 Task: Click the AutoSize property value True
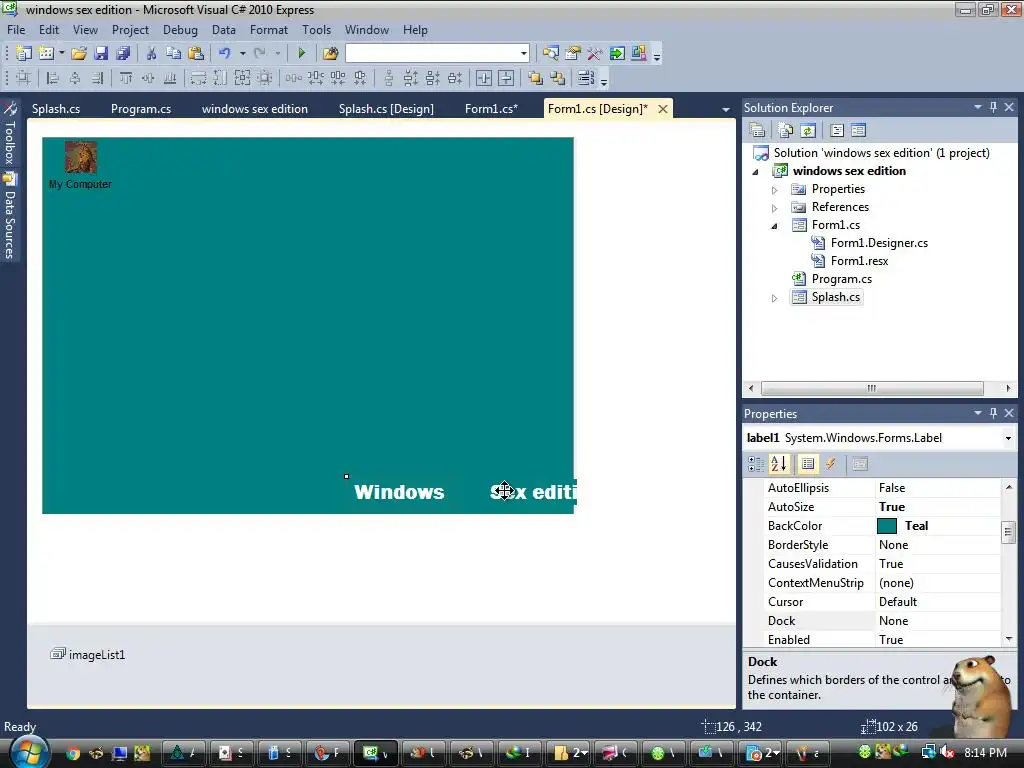tap(891, 507)
